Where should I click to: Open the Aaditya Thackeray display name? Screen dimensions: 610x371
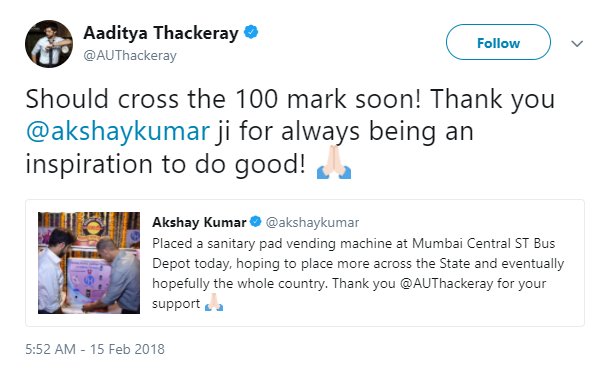(x=161, y=33)
